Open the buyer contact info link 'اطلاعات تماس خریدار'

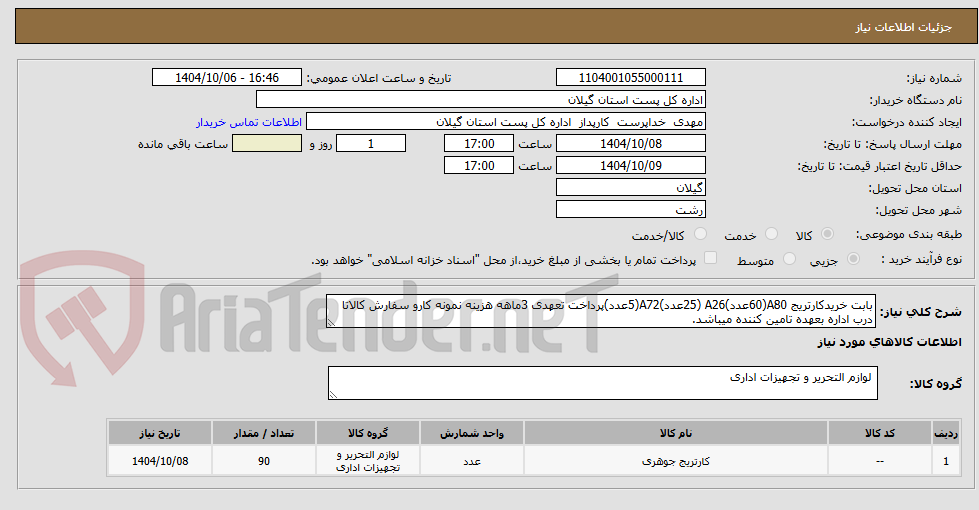click(248, 122)
